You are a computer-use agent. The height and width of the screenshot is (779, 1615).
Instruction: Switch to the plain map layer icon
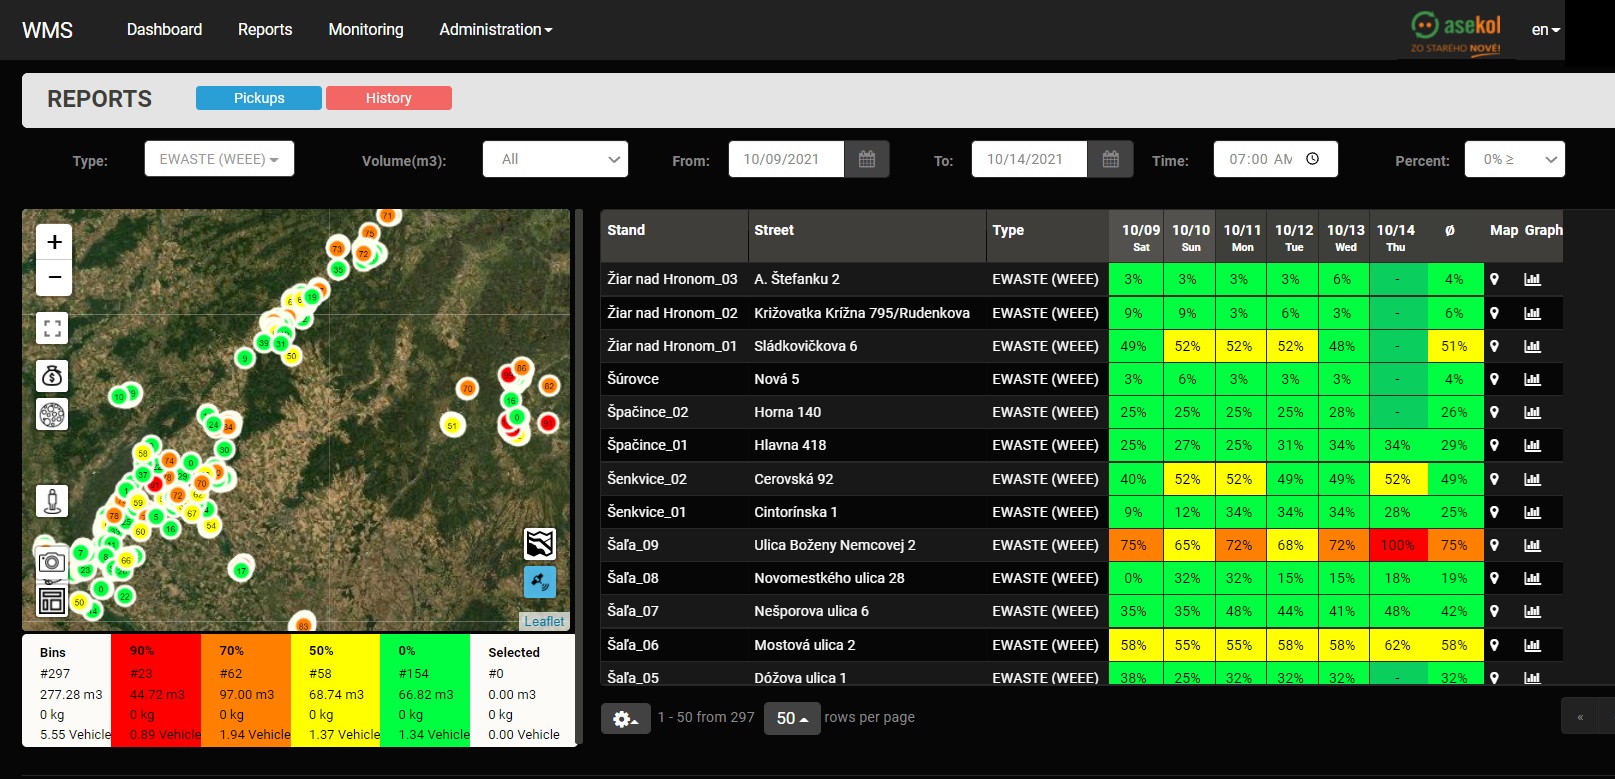click(540, 544)
